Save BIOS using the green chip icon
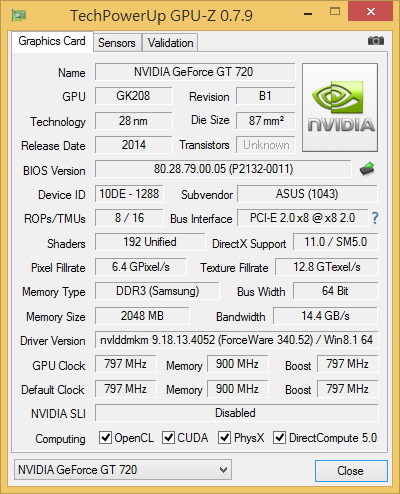400x494 pixels. click(x=367, y=169)
